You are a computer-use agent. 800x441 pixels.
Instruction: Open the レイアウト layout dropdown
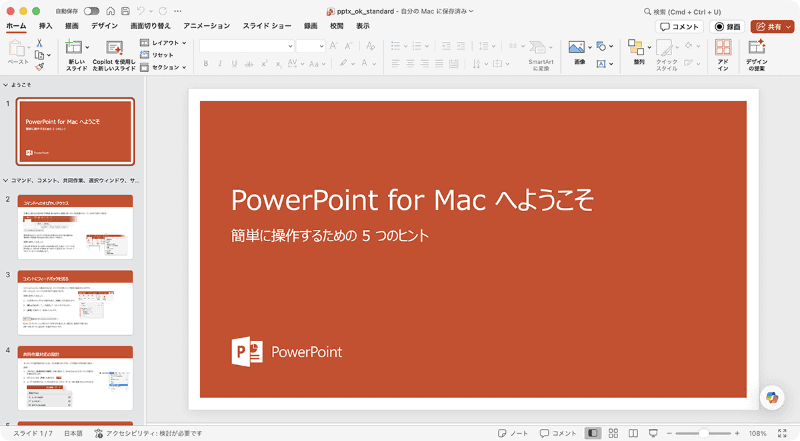click(x=163, y=43)
